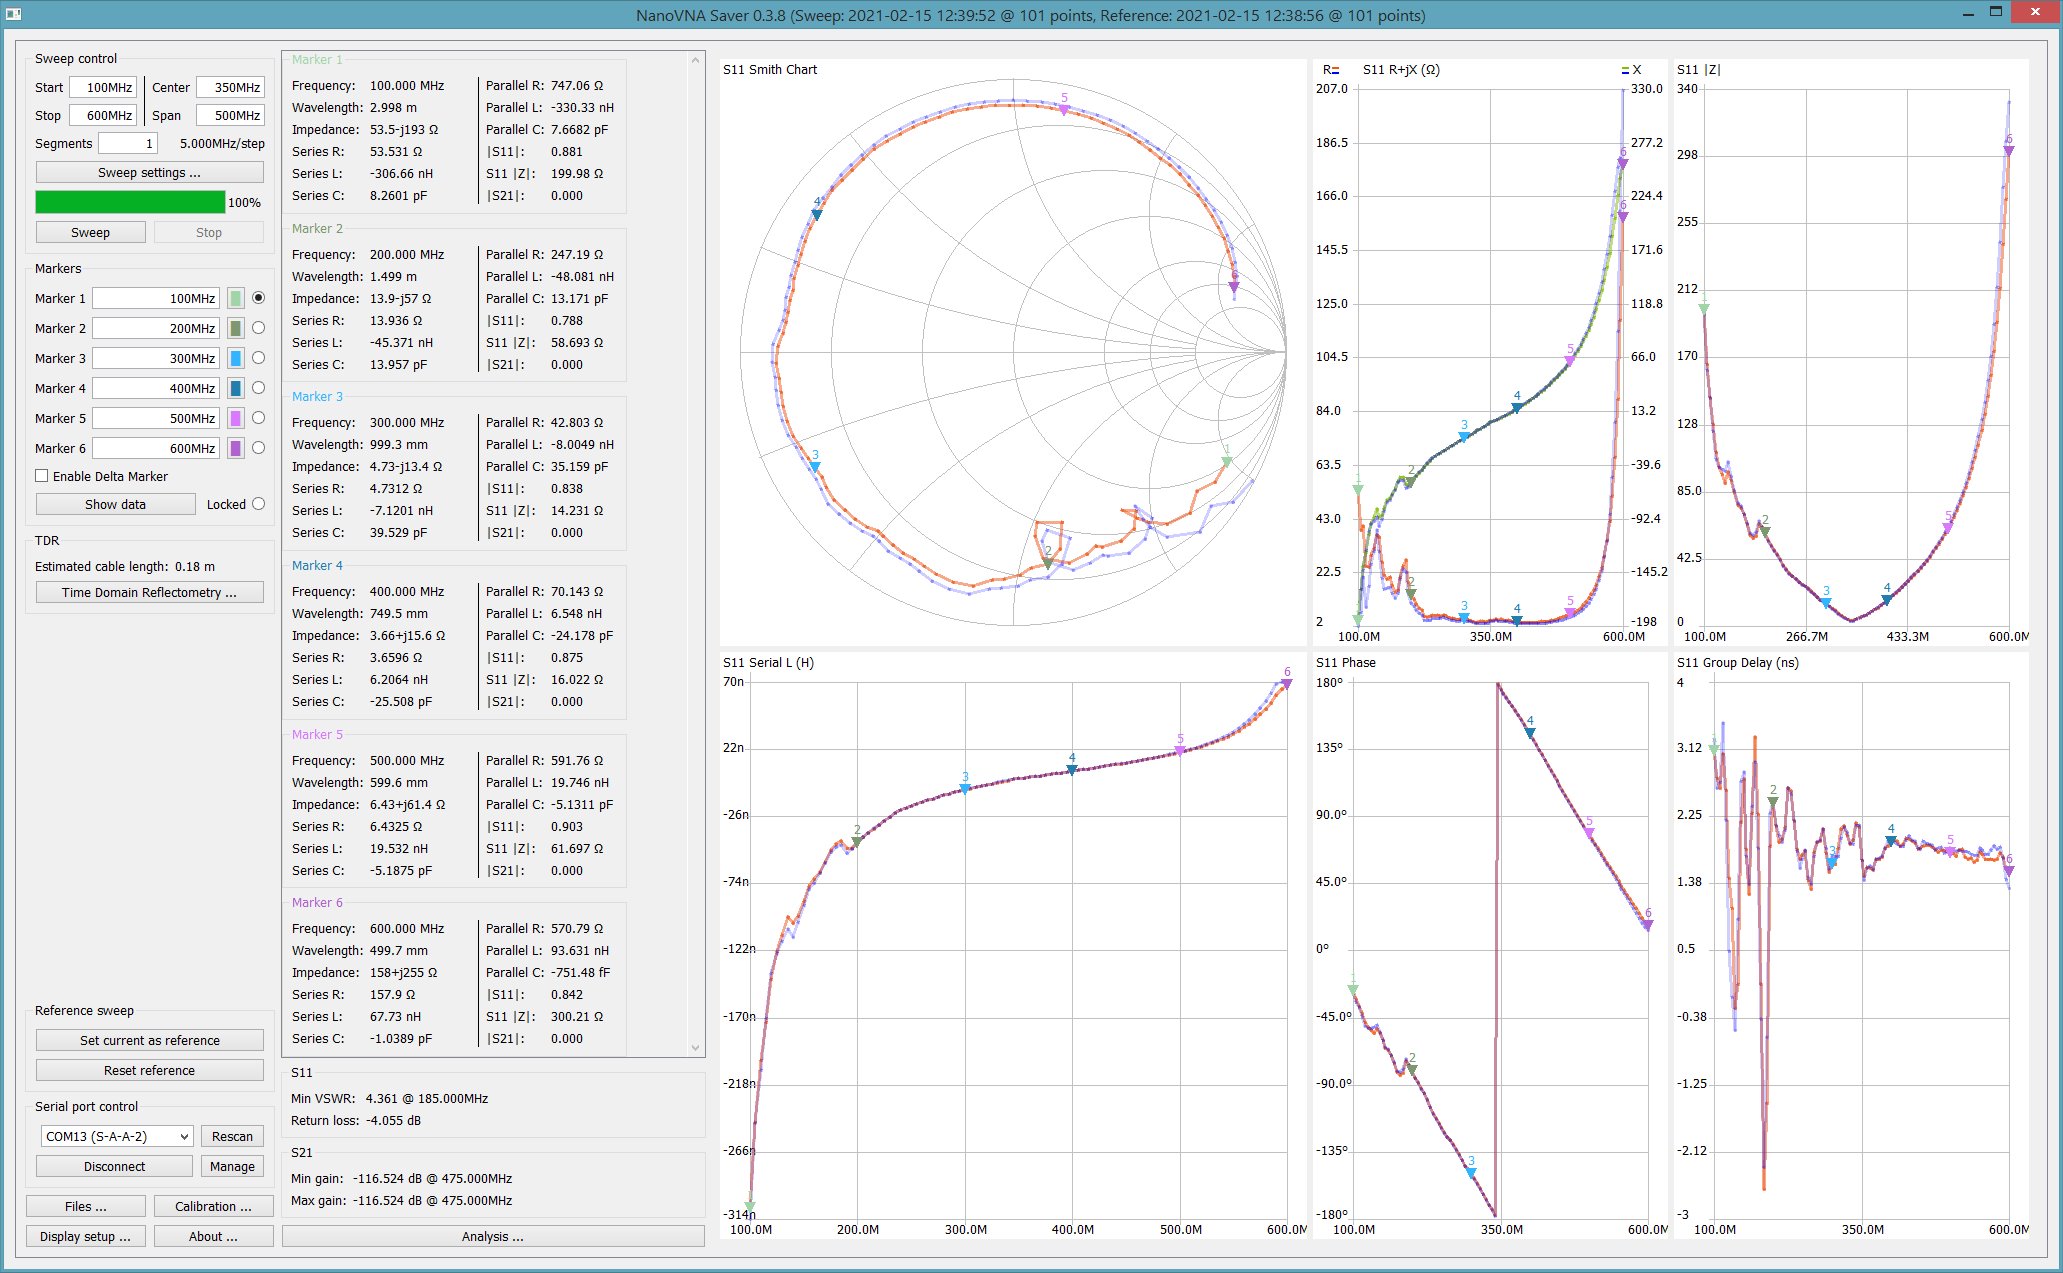Open Marker 6 purple color swatch
2063x1273 pixels.
coord(236,448)
